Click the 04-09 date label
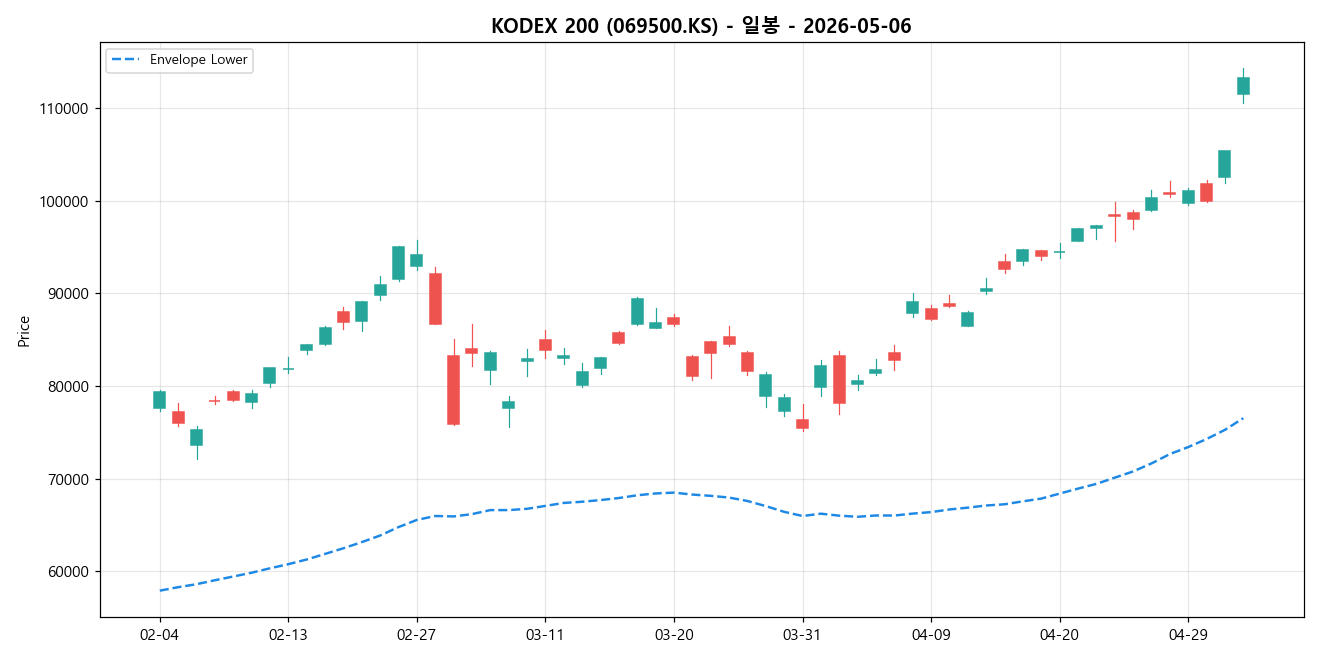 pos(931,635)
